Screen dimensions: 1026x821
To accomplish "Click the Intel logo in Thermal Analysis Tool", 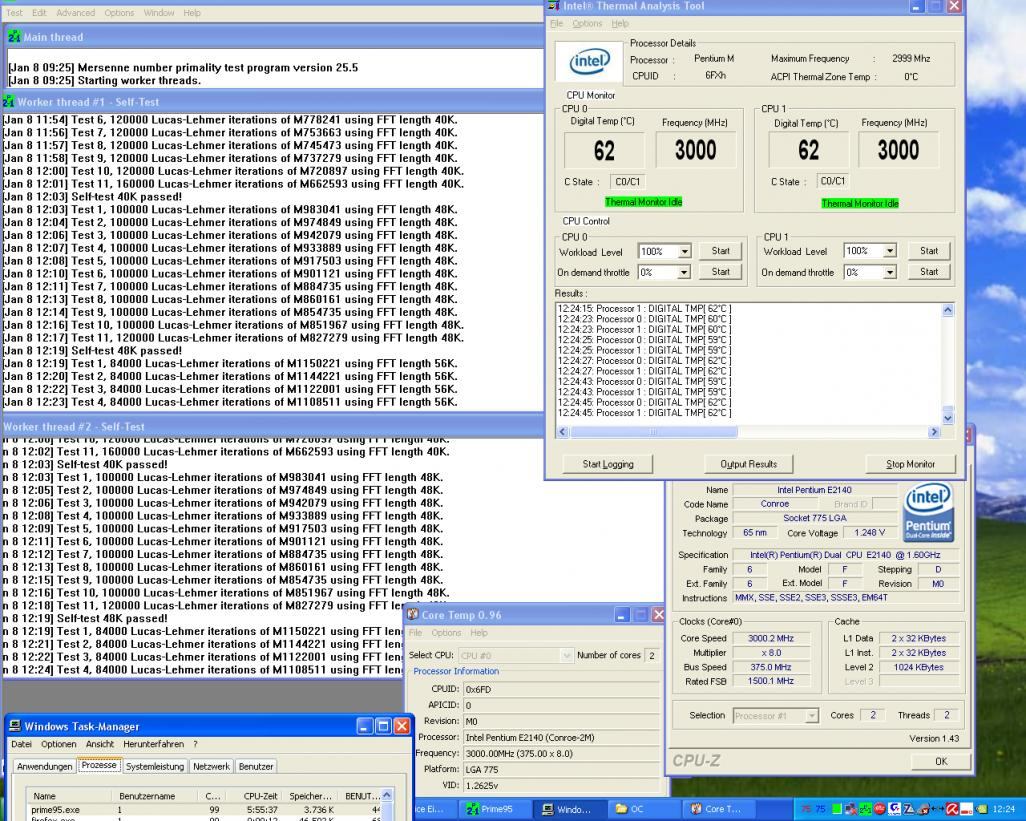I will pyautogui.click(x=590, y=62).
